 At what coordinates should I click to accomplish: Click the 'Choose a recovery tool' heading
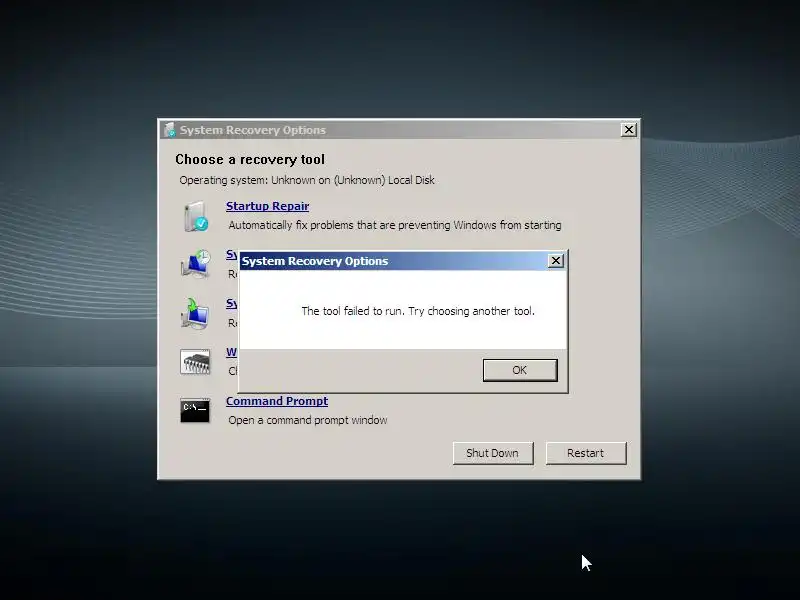point(250,159)
